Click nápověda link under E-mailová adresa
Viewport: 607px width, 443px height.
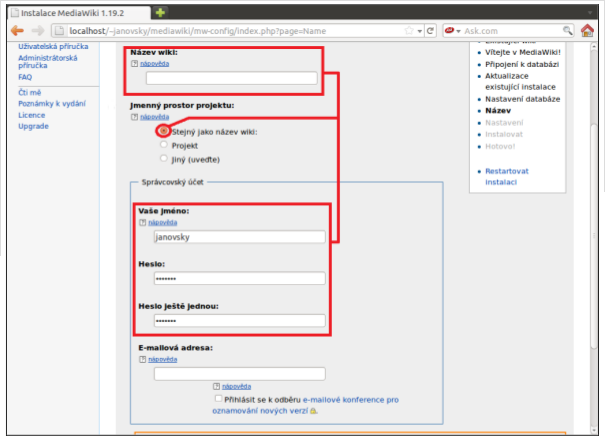pos(163,359)
